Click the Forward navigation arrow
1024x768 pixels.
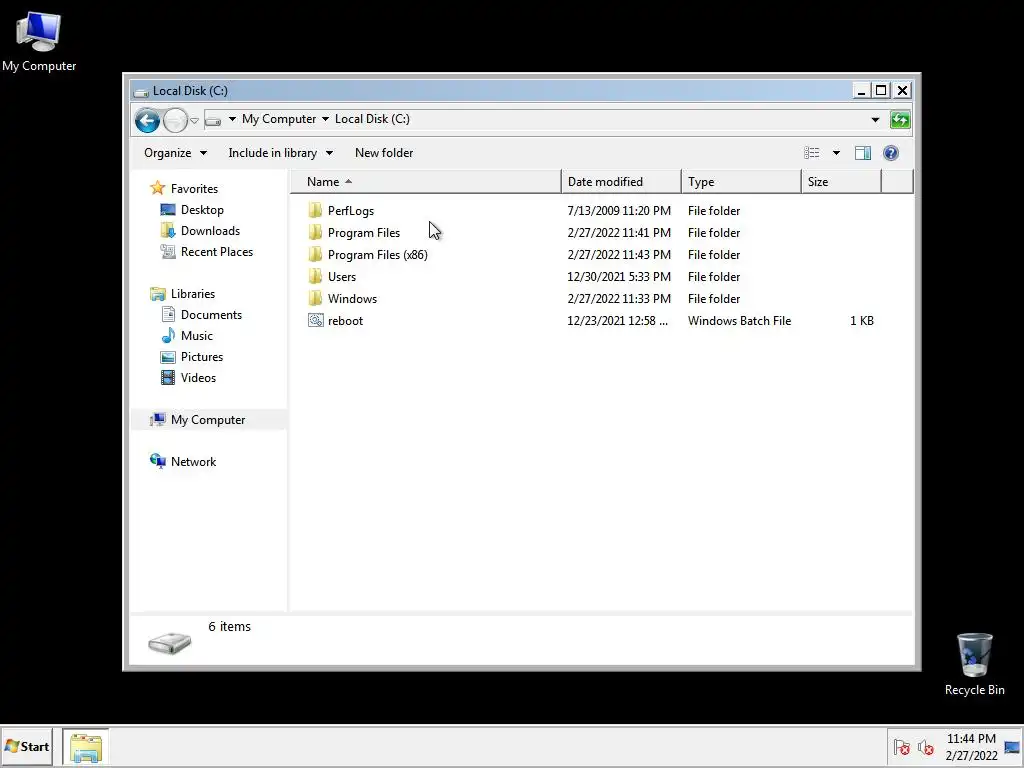tap(175, 120)
